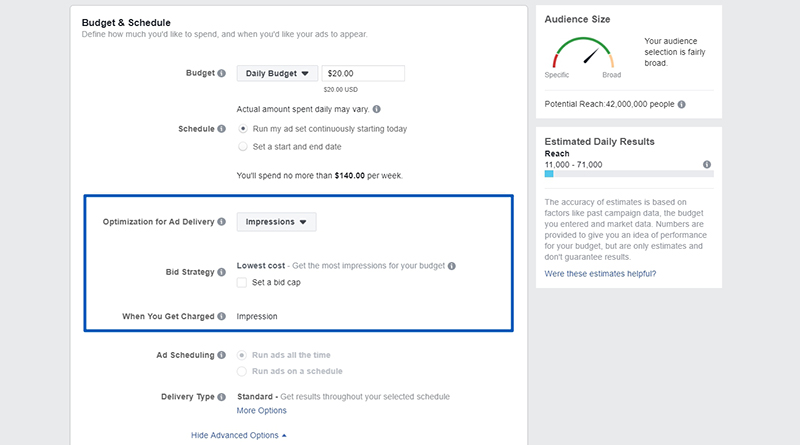
Task: Click the More Options link
Action: click(x=261, y=410)
